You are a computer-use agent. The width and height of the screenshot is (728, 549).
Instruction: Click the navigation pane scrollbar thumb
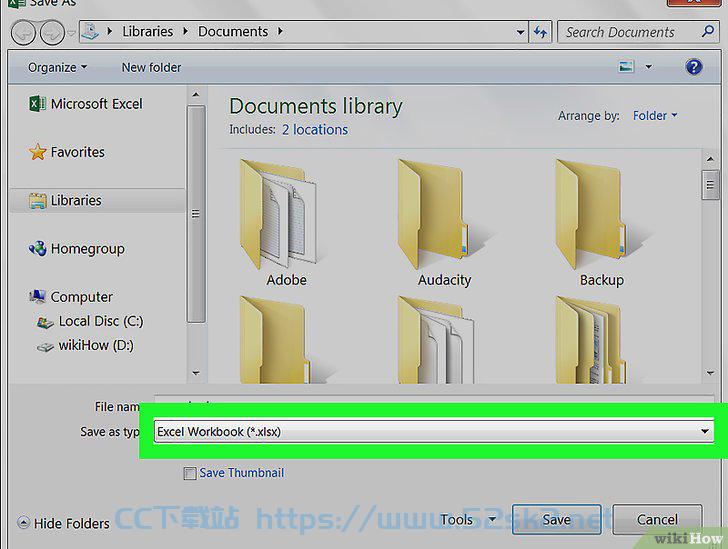click(x=196, y=214)
